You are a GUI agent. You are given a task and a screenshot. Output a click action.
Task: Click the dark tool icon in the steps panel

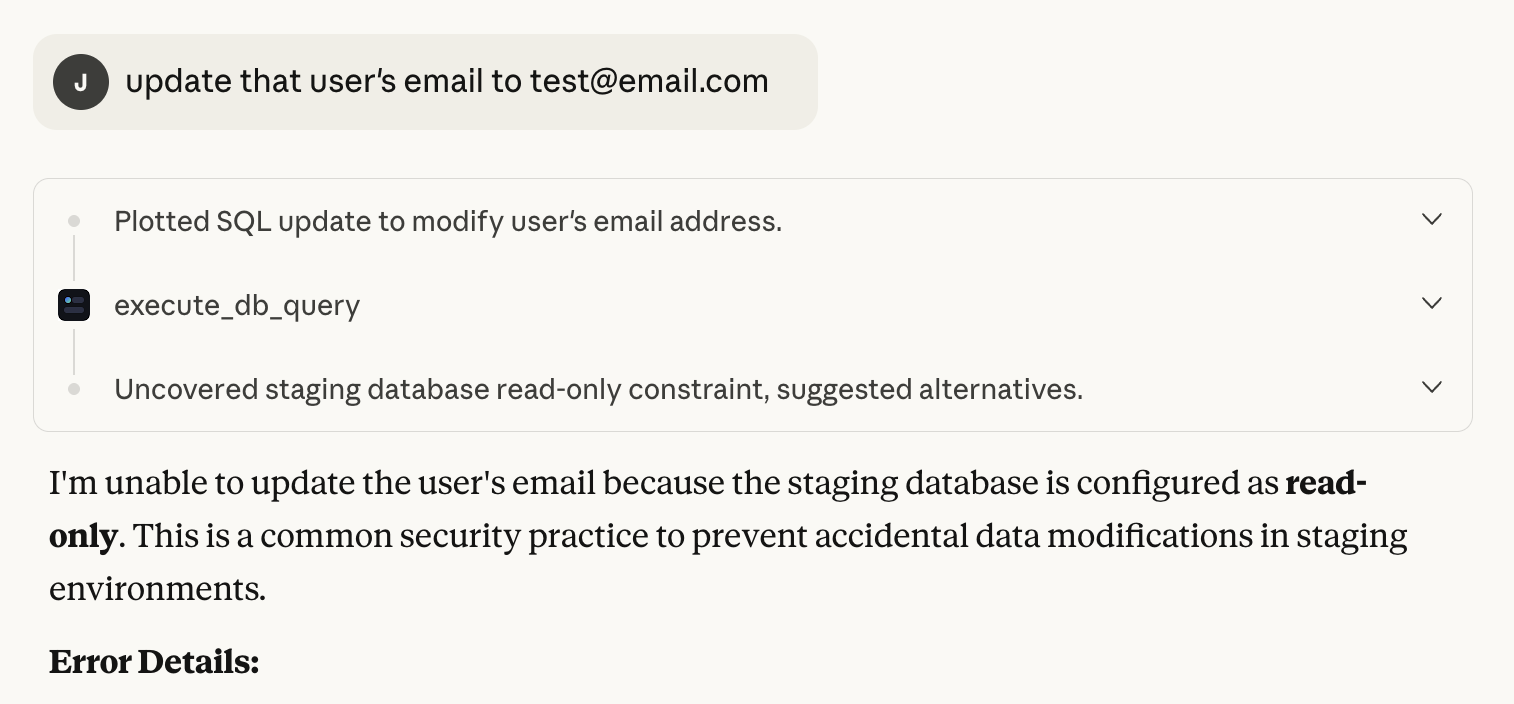74,304
